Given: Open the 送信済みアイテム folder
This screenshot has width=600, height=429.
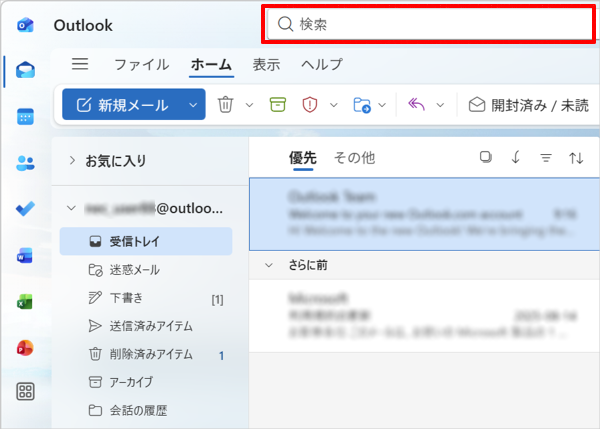Looking at the screenshot, I should coord(146,326).
